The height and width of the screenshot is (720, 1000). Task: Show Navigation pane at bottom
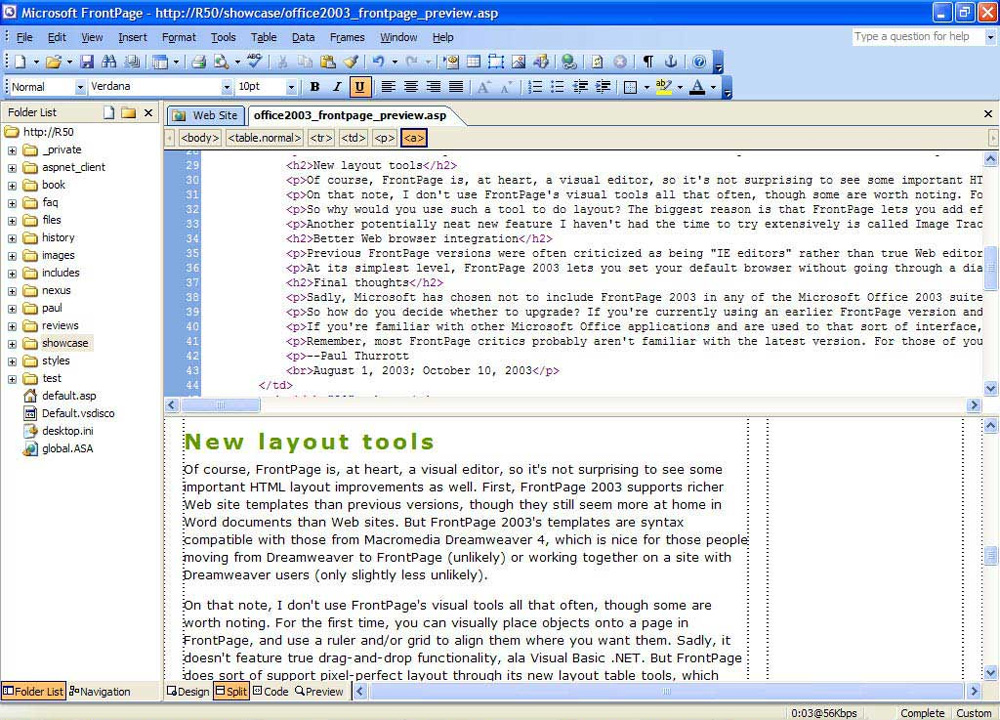tap(99, 691)
